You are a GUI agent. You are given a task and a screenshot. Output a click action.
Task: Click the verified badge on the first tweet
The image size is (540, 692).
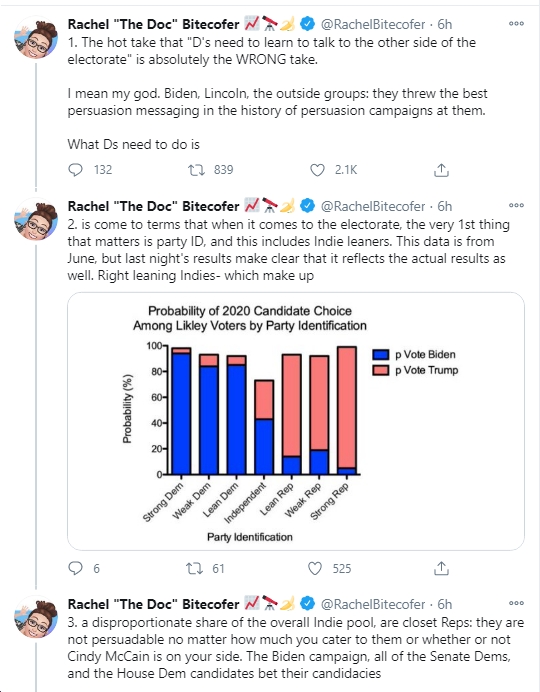308,24
